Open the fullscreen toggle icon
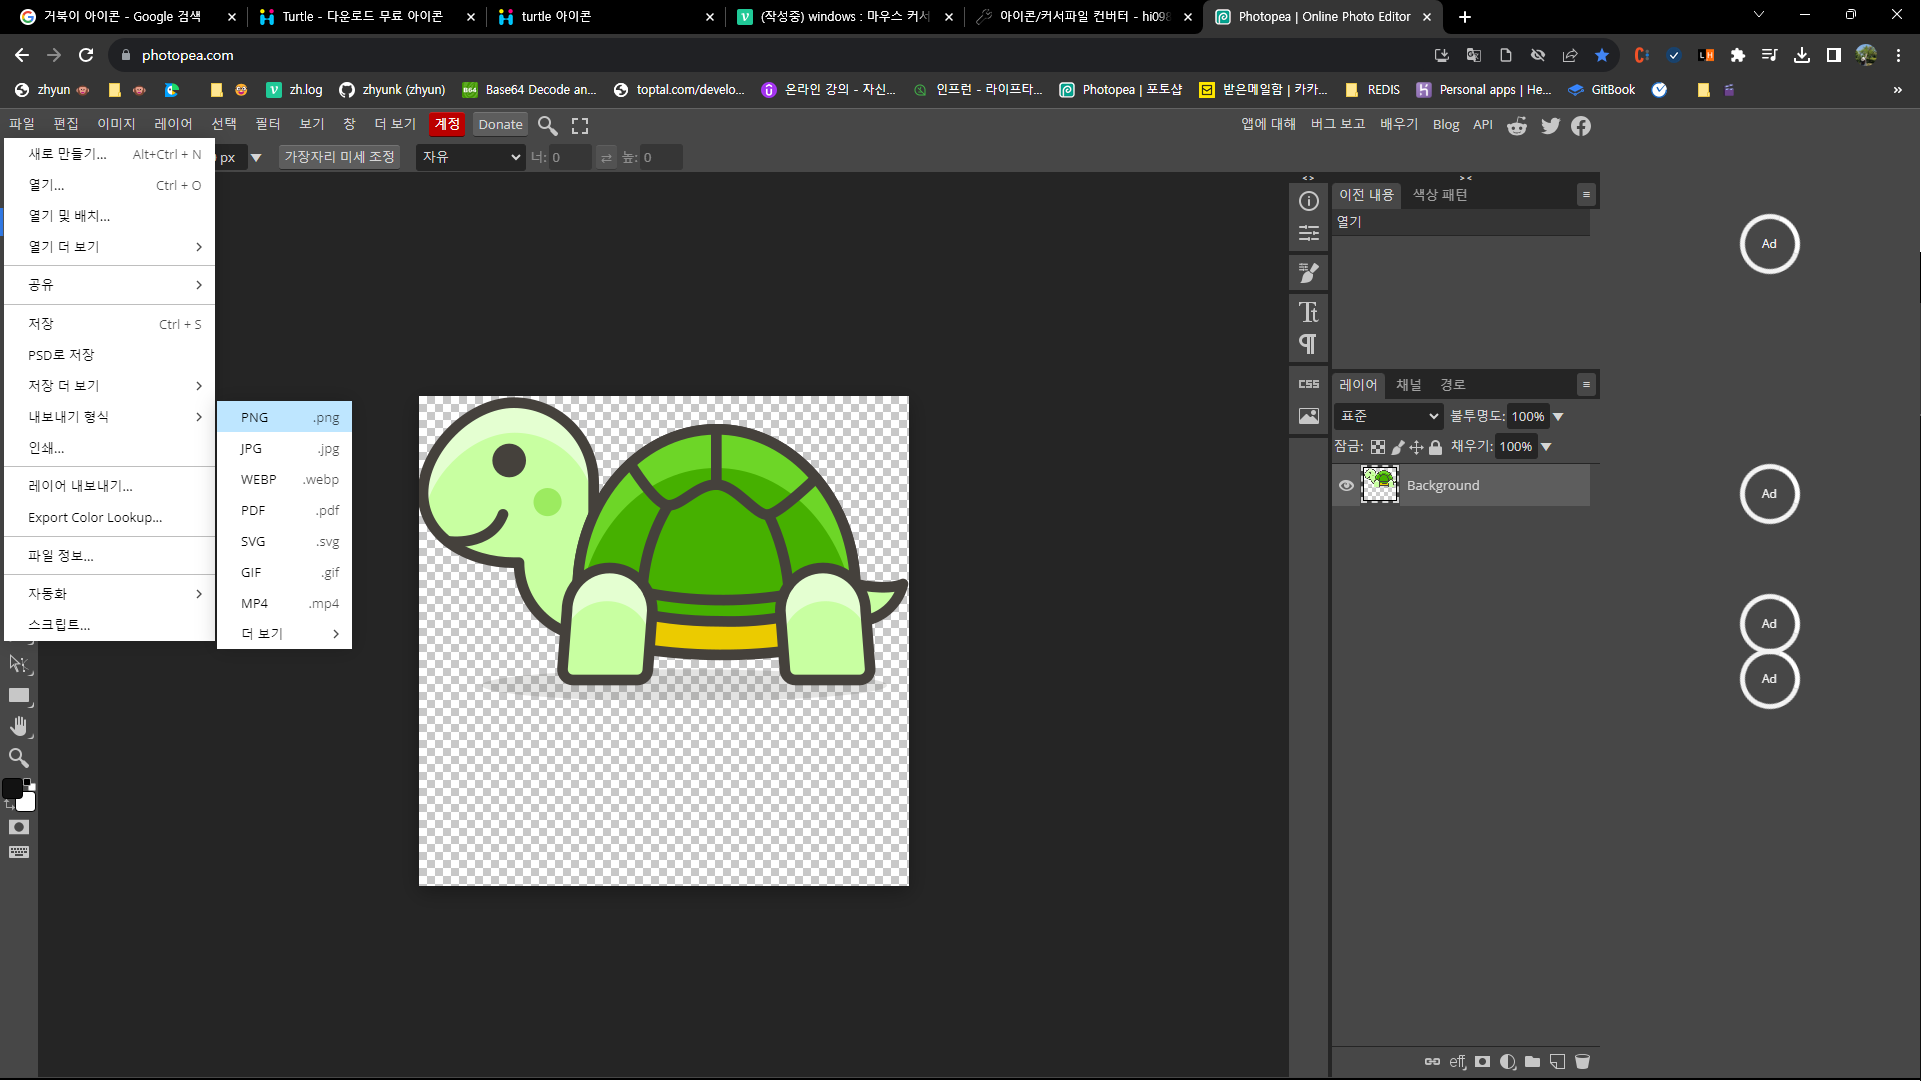The image size is (1921, 1081). [580, 126]
